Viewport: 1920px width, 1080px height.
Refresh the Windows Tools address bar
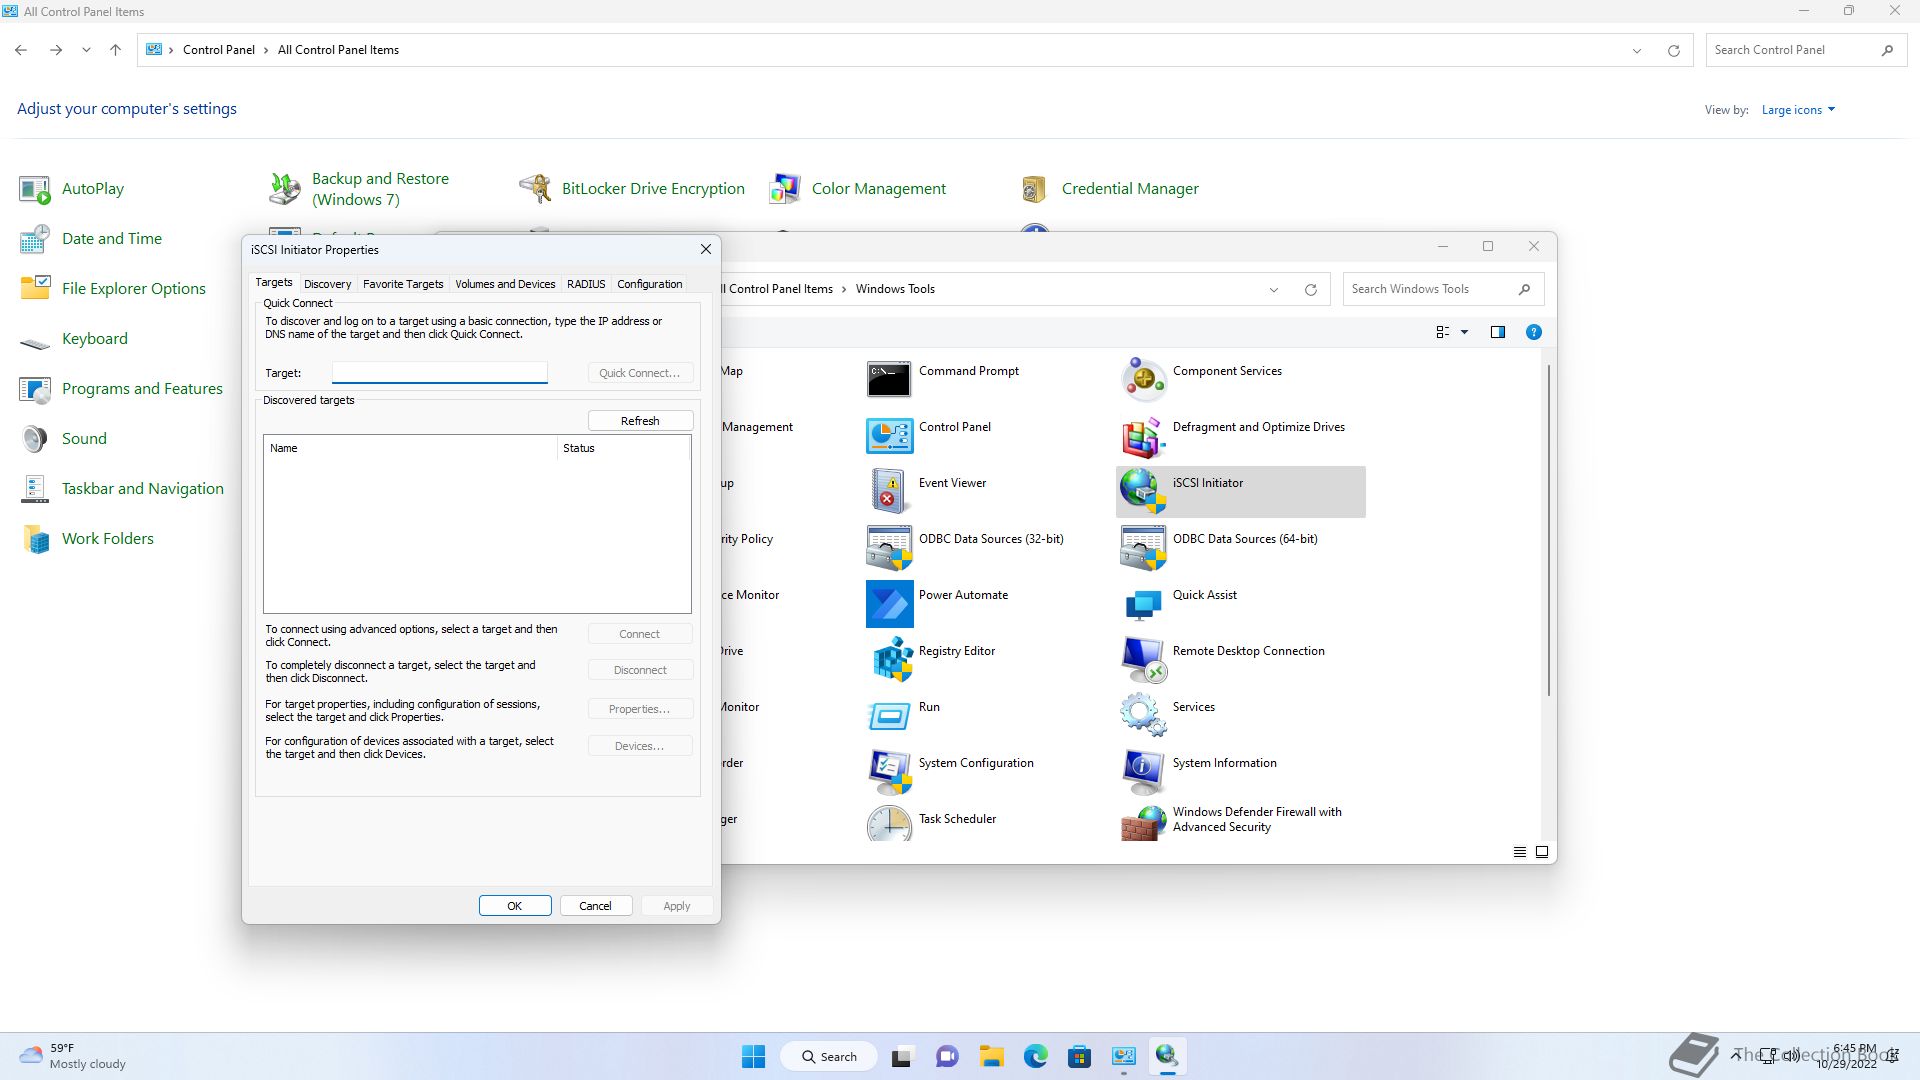pos(1310,289)
